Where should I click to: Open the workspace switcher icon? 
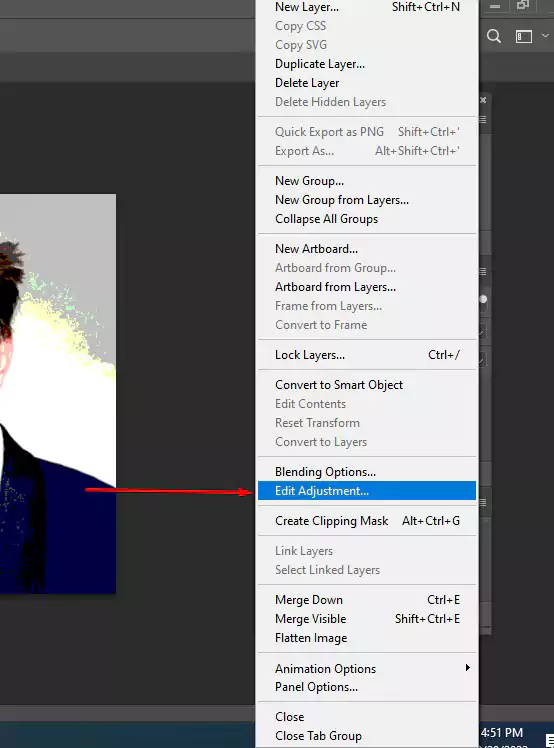tap(523, 36)
